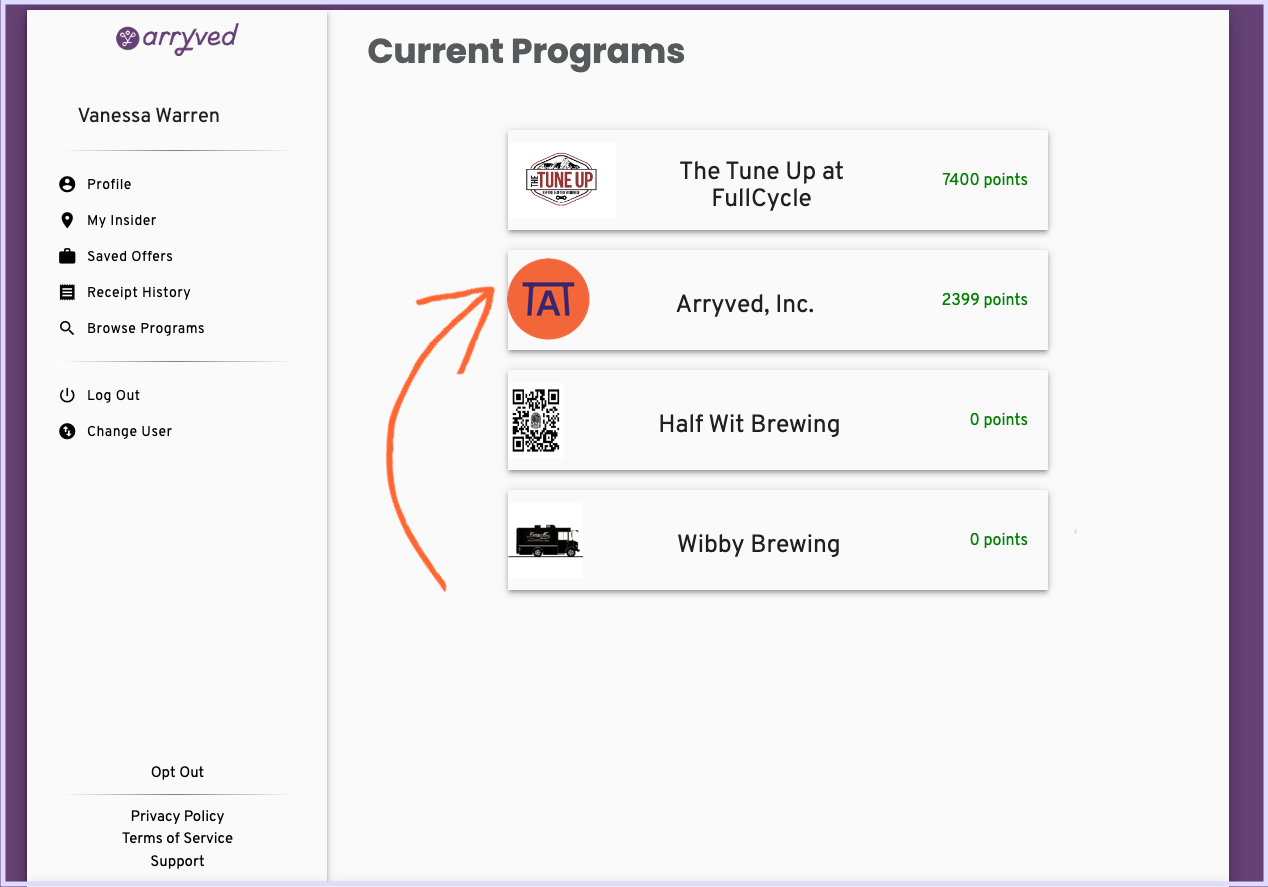Open the Half Wit Brewing program
Screen dimensions: 1268x887
click(778, 420)
